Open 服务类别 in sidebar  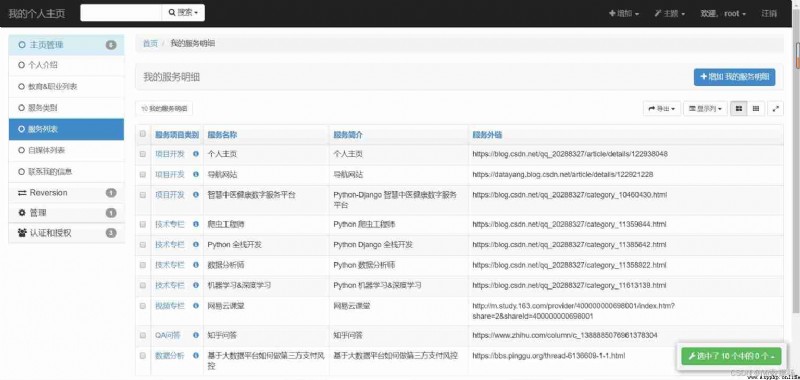[66, 108]
